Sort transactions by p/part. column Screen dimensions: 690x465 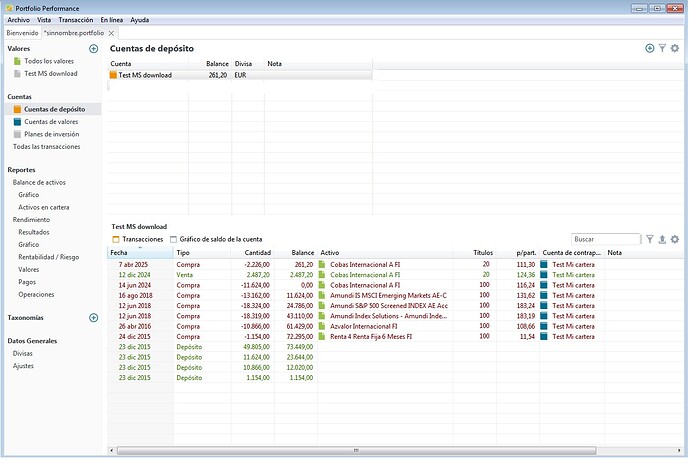tap(518, 253)
